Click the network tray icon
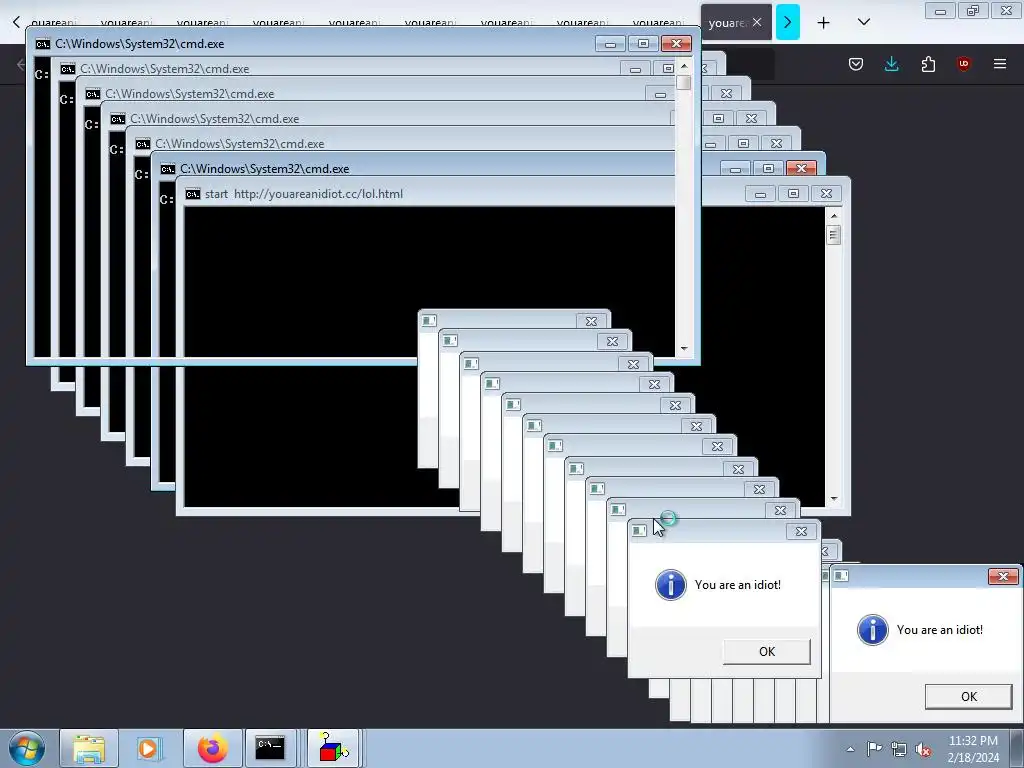Image resolution: width=1024 pixels, height=768 pixels. coord(899,749)
